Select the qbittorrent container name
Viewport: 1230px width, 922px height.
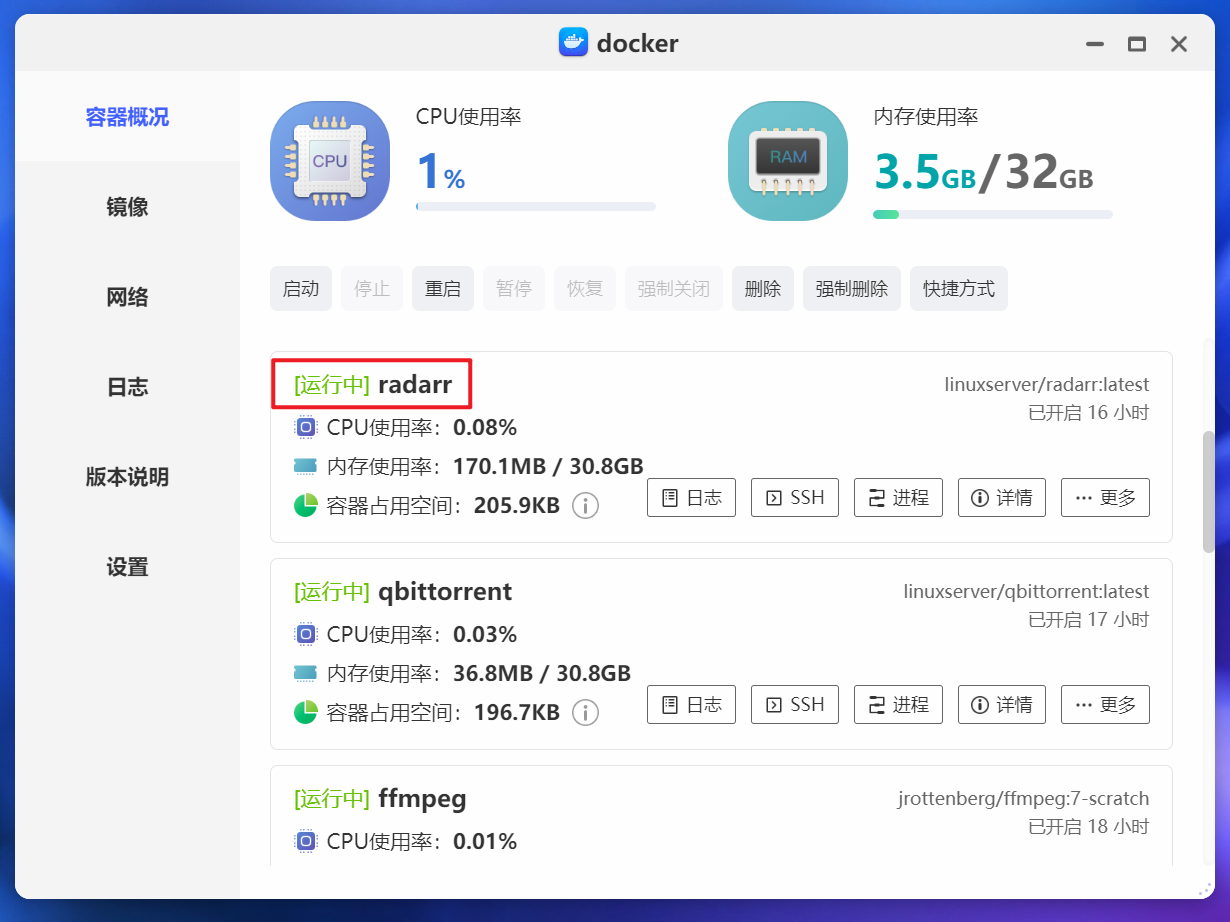(445, 592)
